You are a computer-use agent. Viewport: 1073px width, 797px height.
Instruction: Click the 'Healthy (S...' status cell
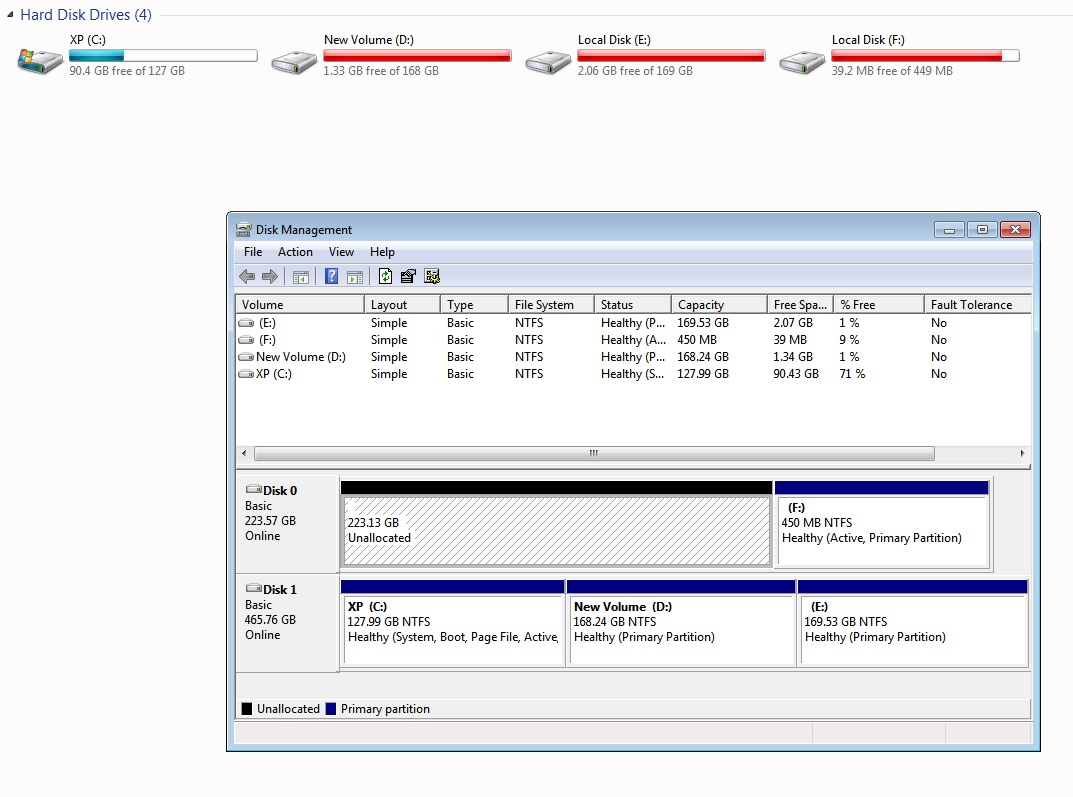(632, 374)
